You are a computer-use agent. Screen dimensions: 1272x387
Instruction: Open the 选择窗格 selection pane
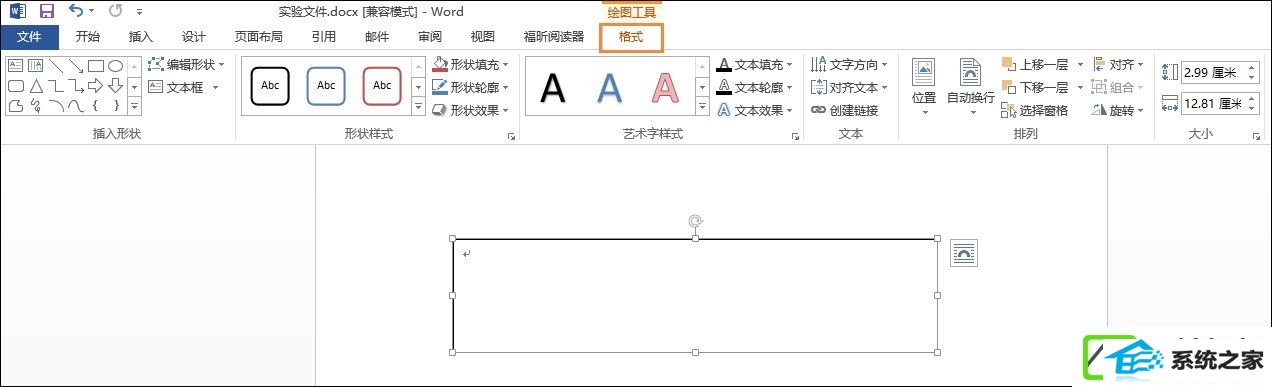[1035, 110]
